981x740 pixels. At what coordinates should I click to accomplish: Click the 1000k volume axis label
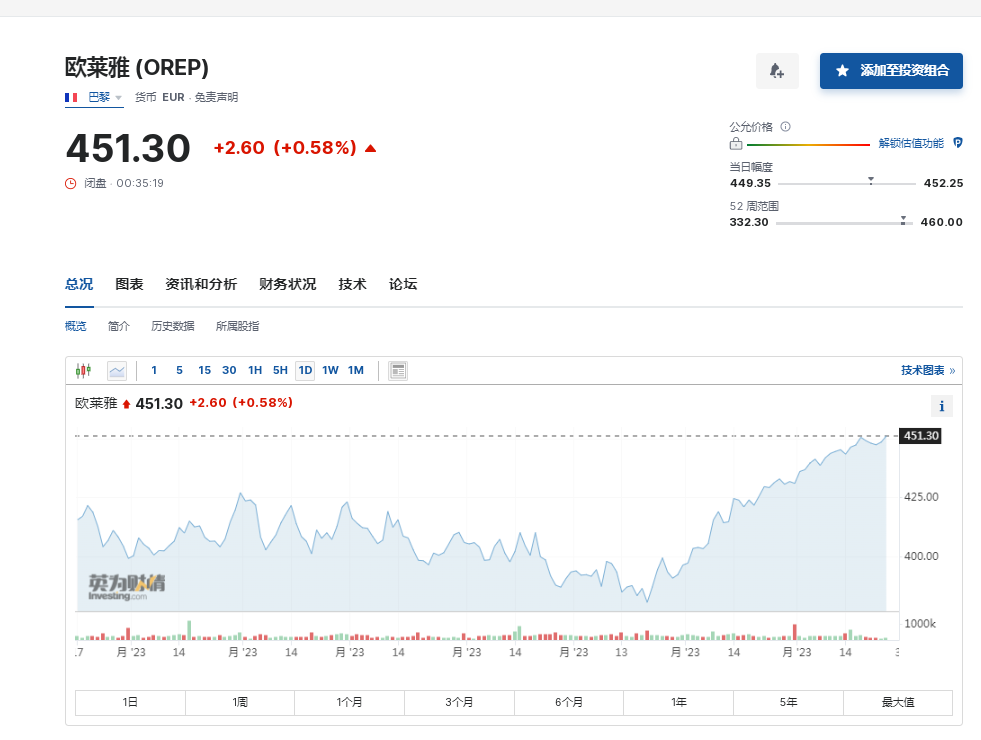(x=920, y=624)
